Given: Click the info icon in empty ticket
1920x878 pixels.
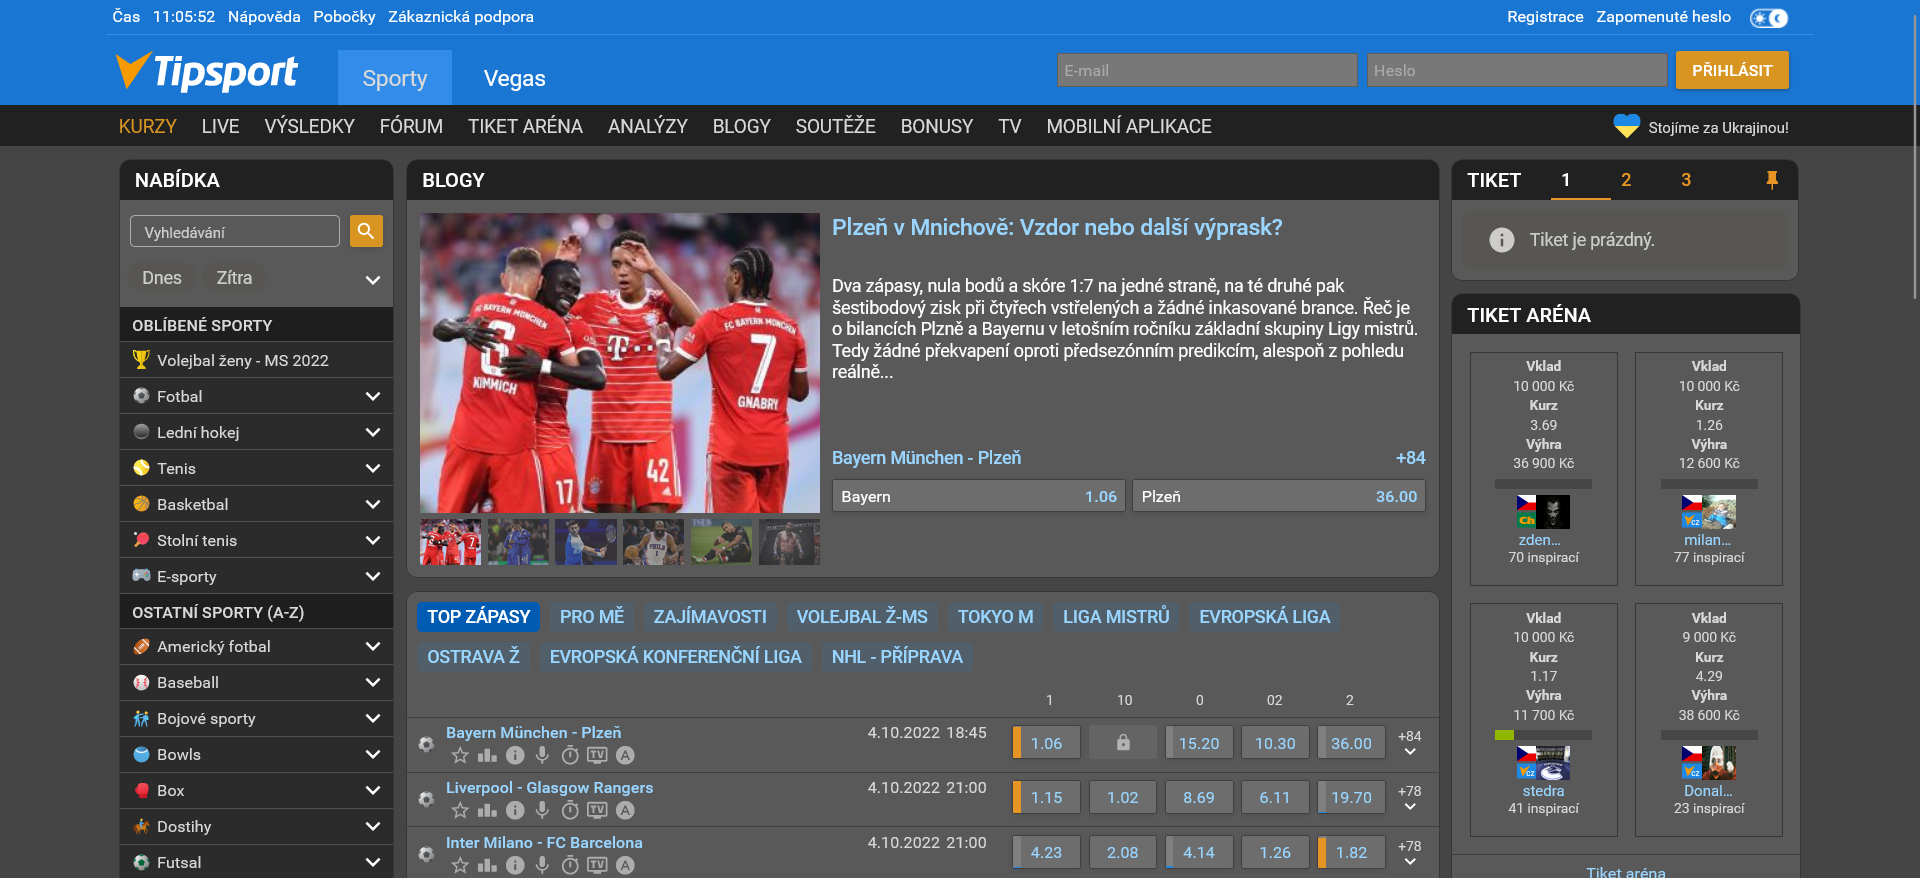Looking at the screenshot, I should (x=1501, y=240).
